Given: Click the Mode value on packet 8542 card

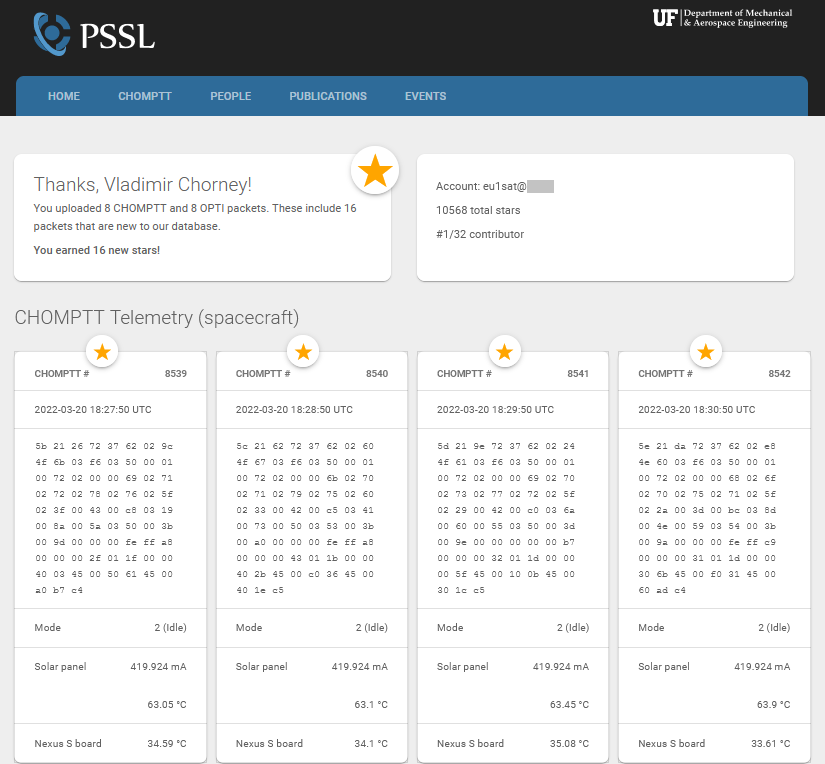Looking at the screenshot, I should coord(774,628).
